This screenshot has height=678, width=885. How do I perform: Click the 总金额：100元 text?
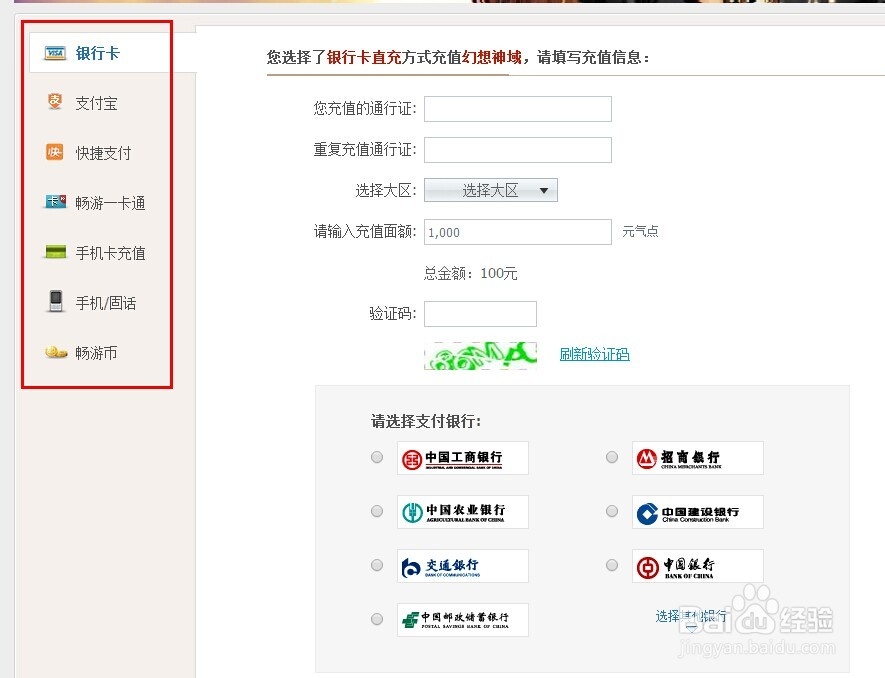pos(471,274)
